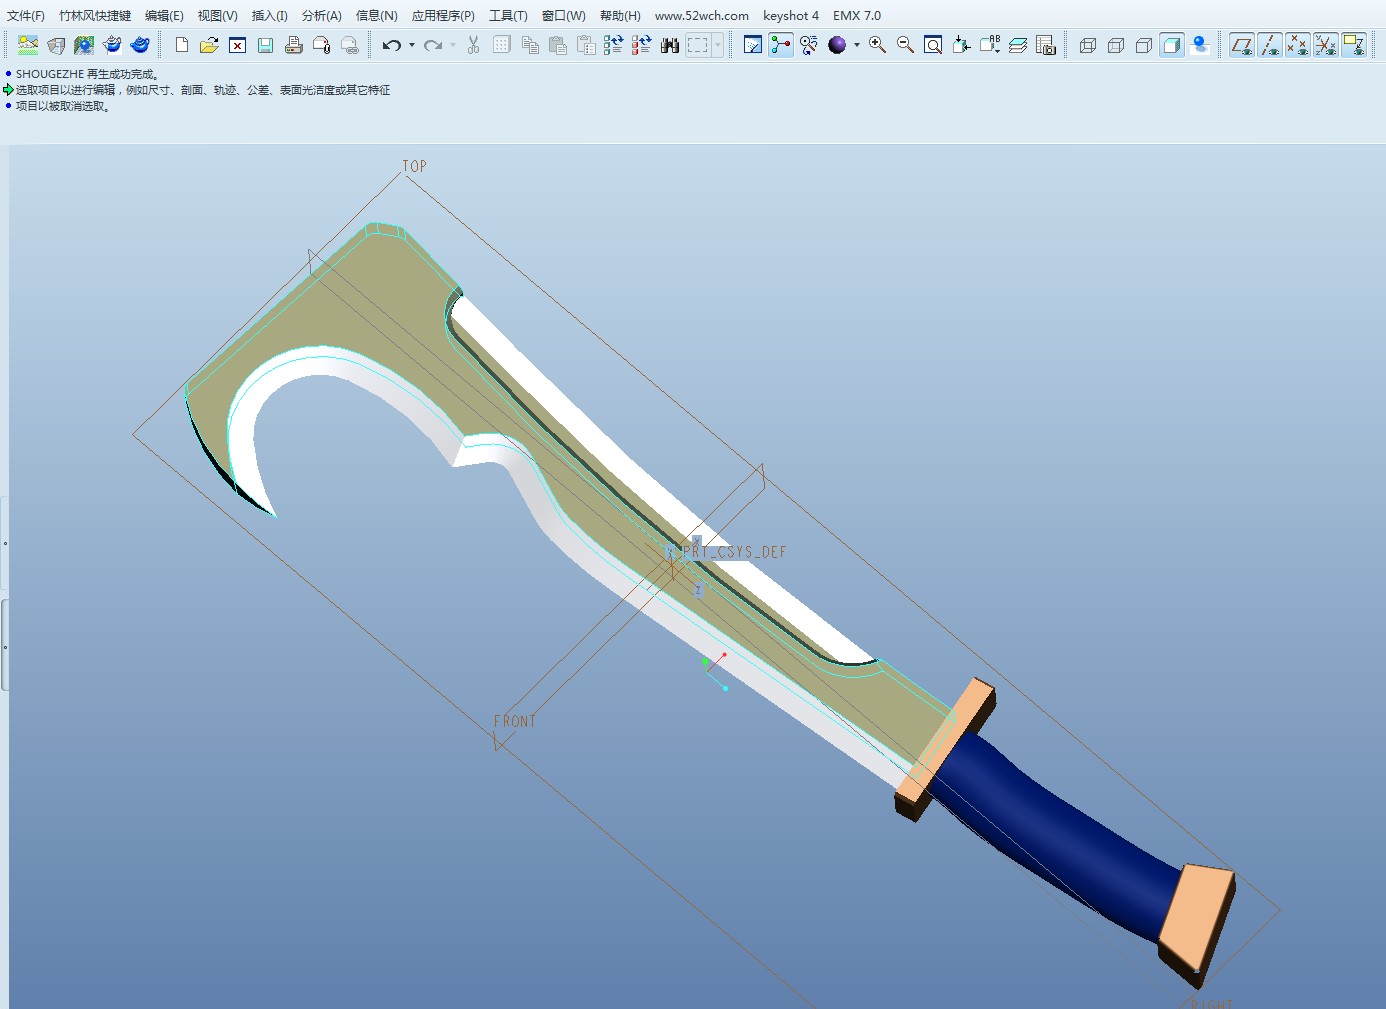Screen dimensions: 1386x1009
Task: Open the 竹林风快捷键 menu
Action: pos(95,16)
